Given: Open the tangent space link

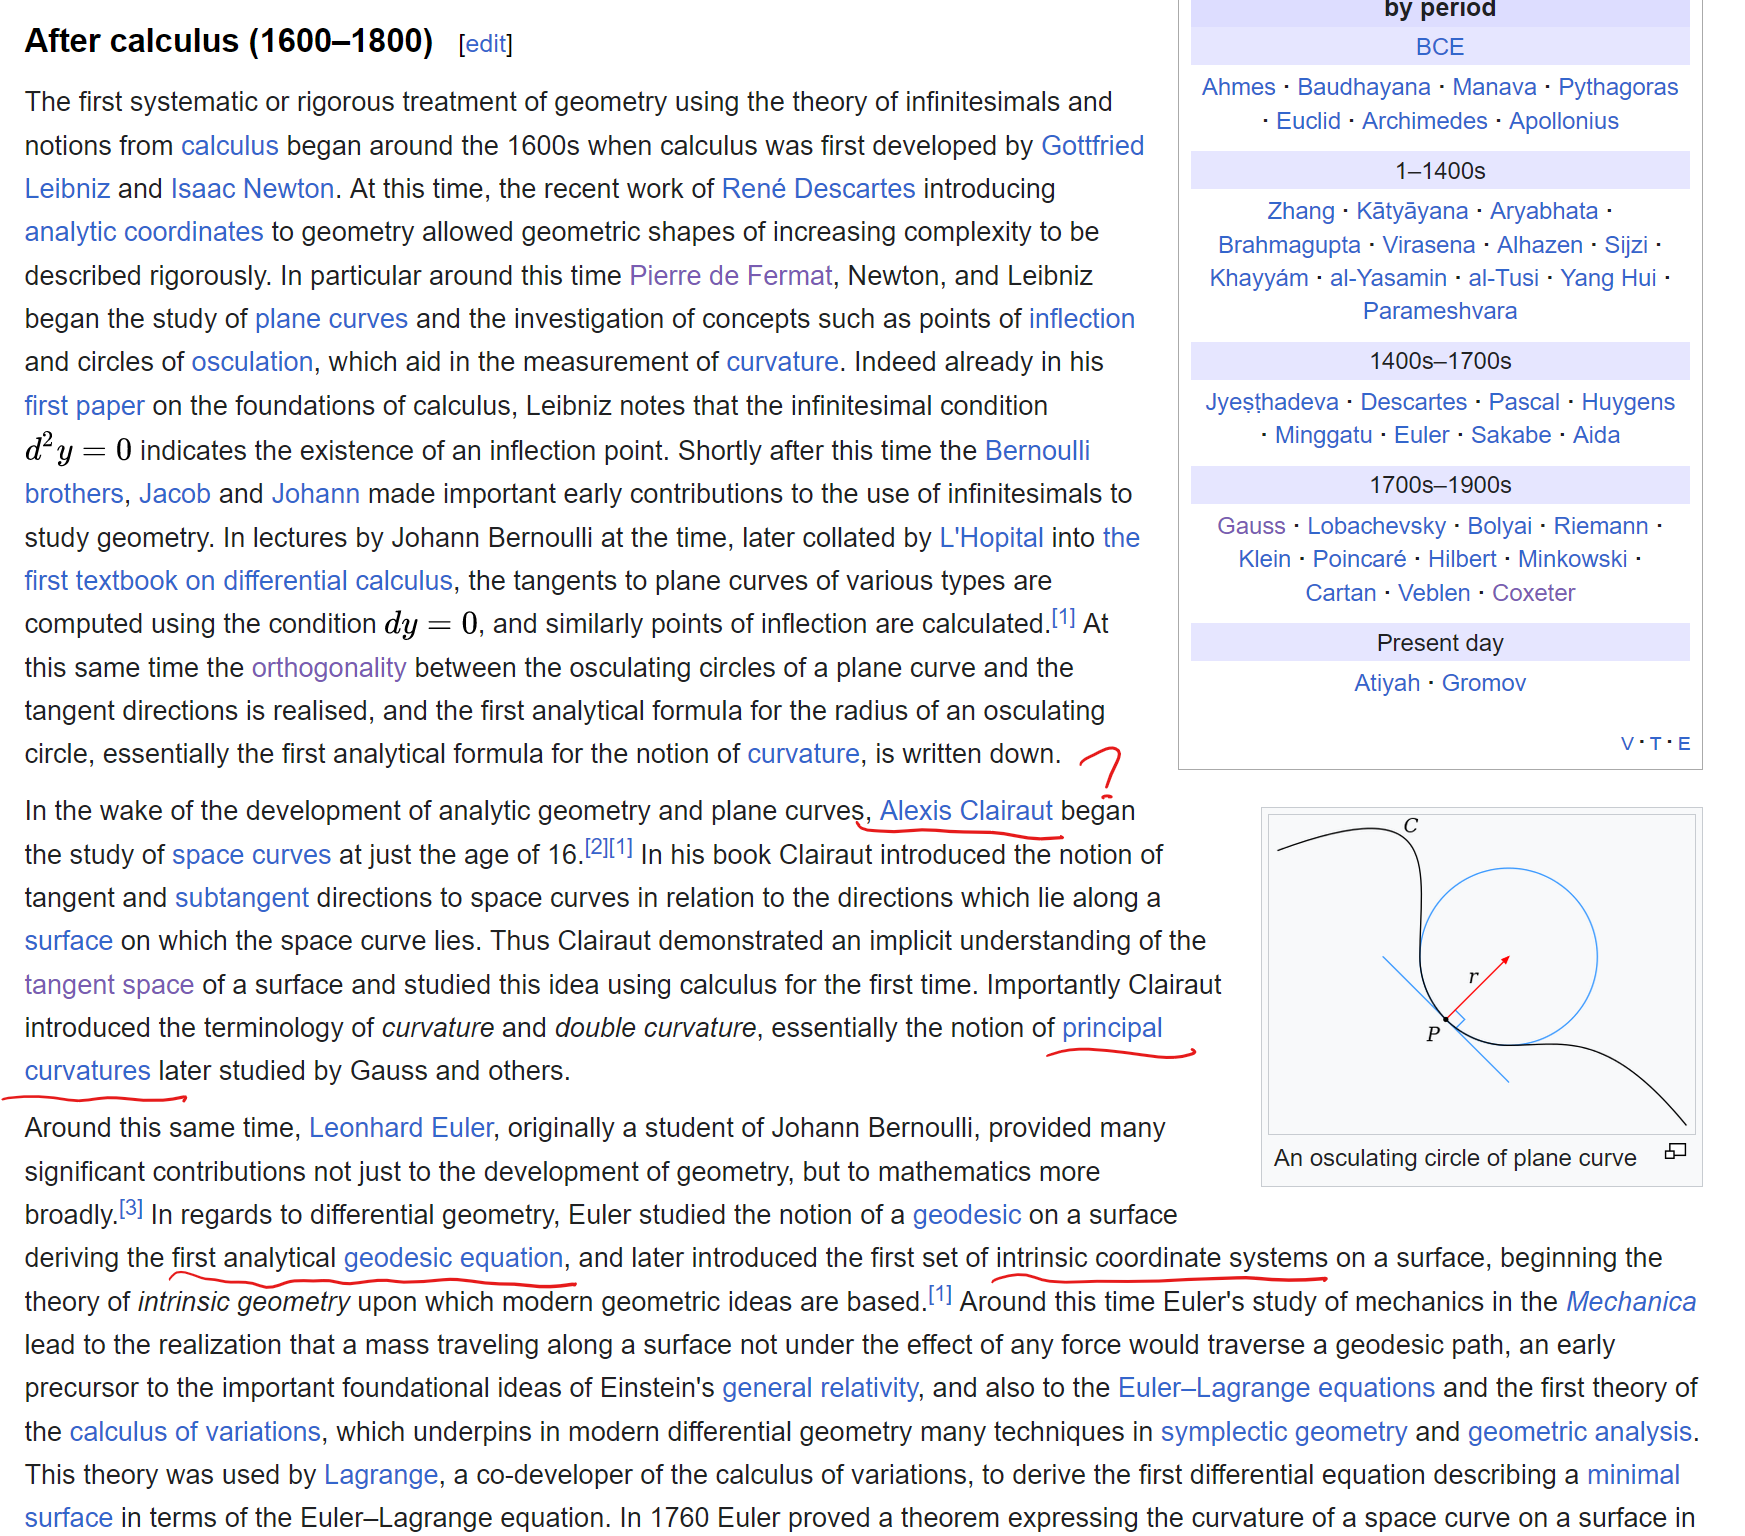Looking at the screenshot, I should click(109, 985).
